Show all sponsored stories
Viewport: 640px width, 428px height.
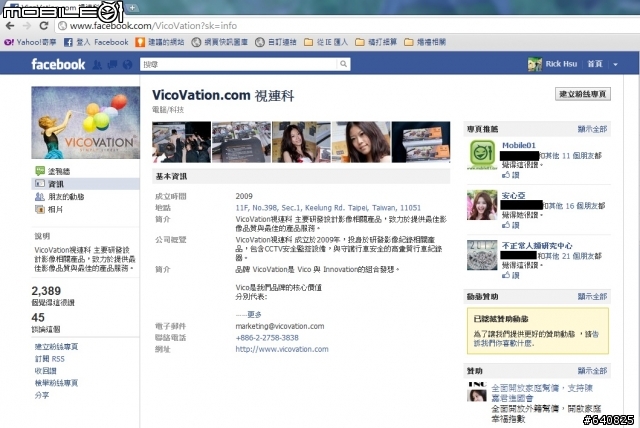(592, 297)
